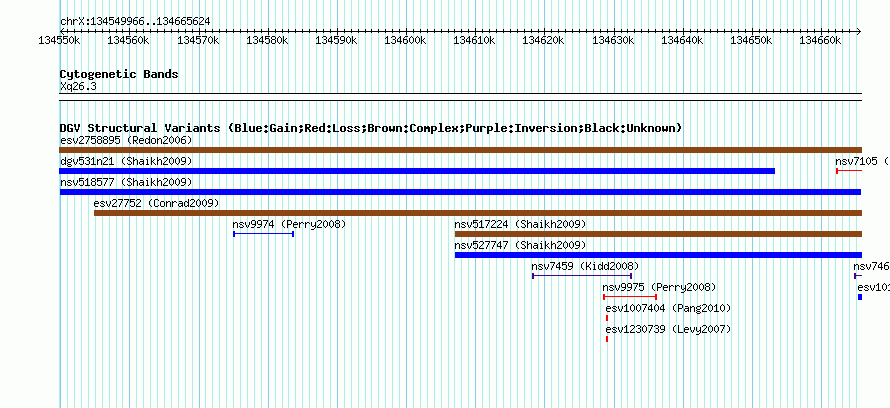Click the dgv531n21 (Shaikh2009) label
890x408 pixels.
(x=126, y=161)
